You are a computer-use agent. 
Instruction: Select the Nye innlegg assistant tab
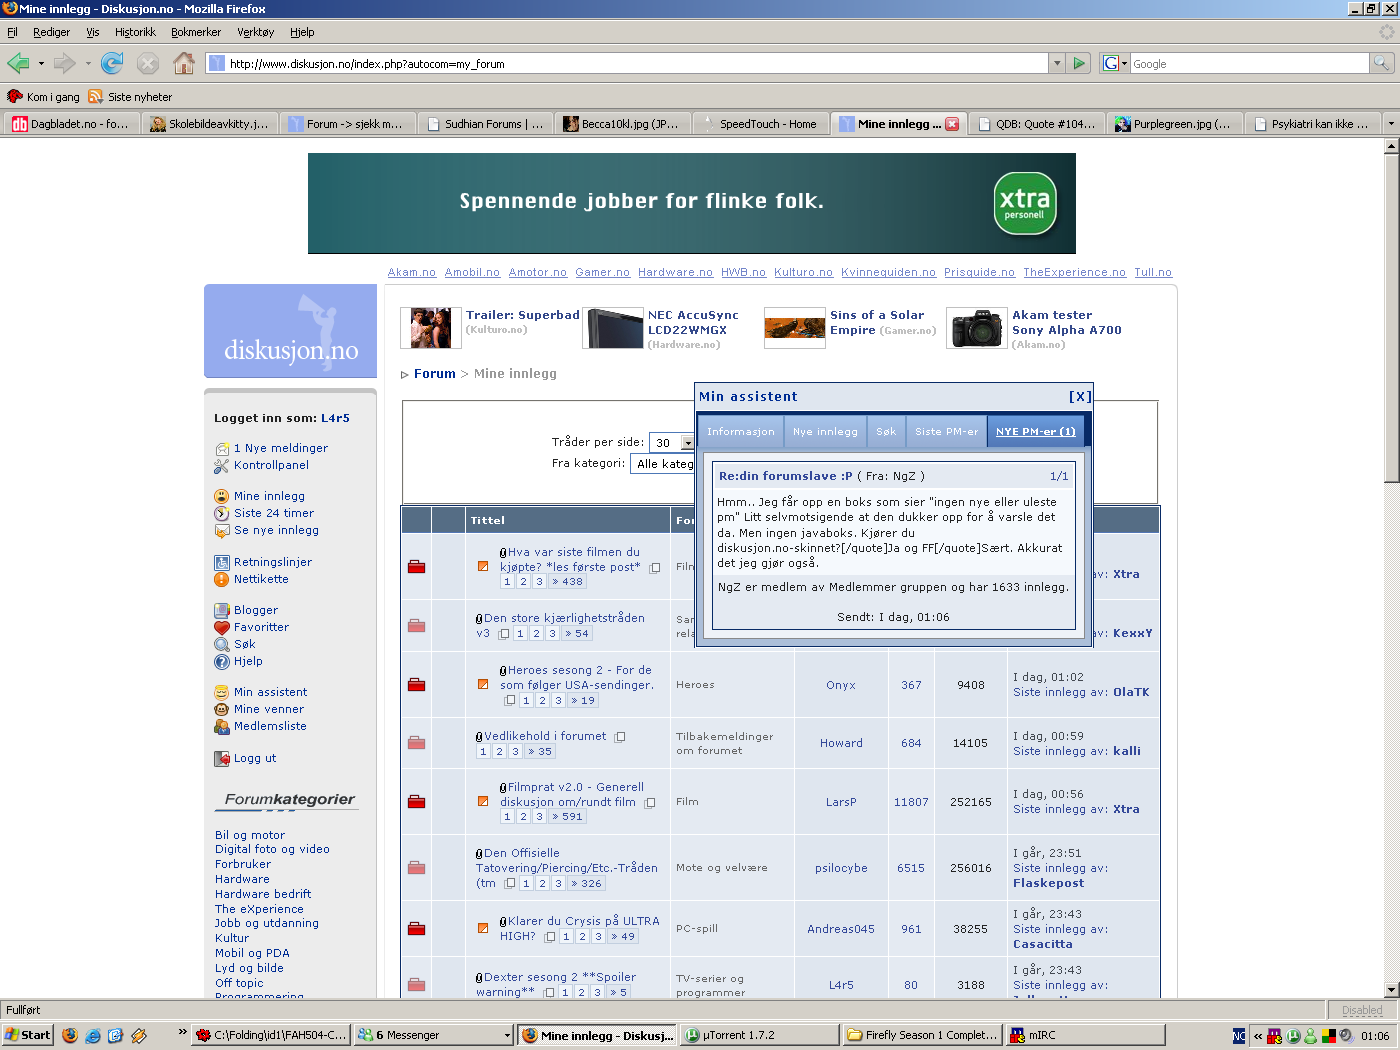825,432
